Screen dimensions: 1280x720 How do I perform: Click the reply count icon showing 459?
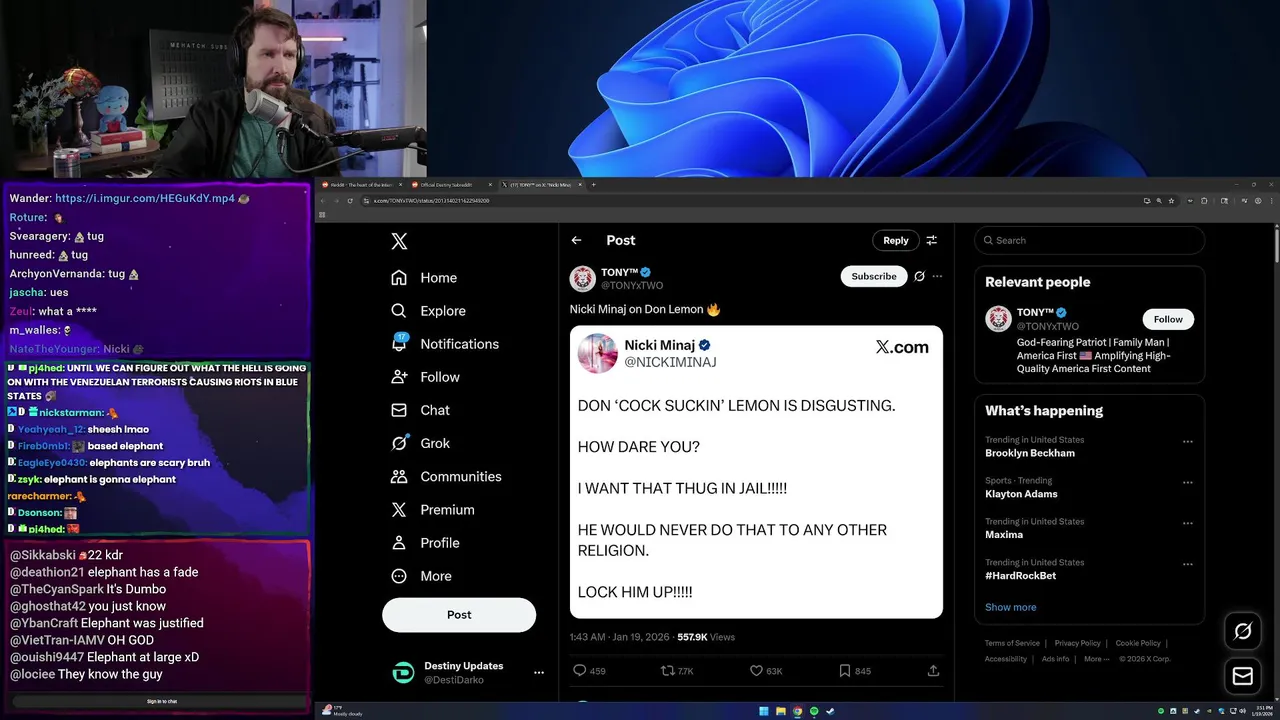click(x=579, y=671)
